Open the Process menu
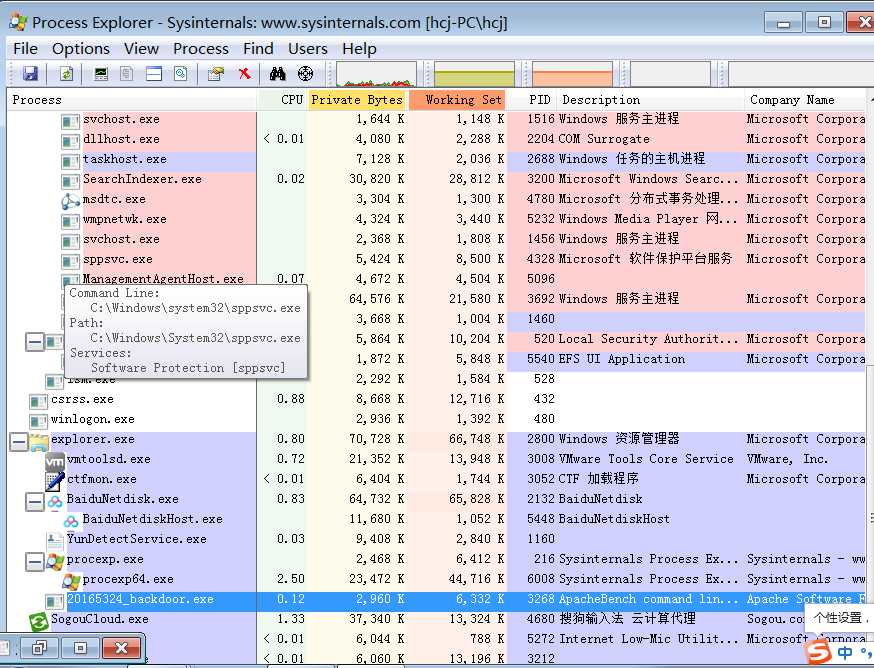Image resolution: width=874 pixels, height=668 pixels. (x=201, y=49)
